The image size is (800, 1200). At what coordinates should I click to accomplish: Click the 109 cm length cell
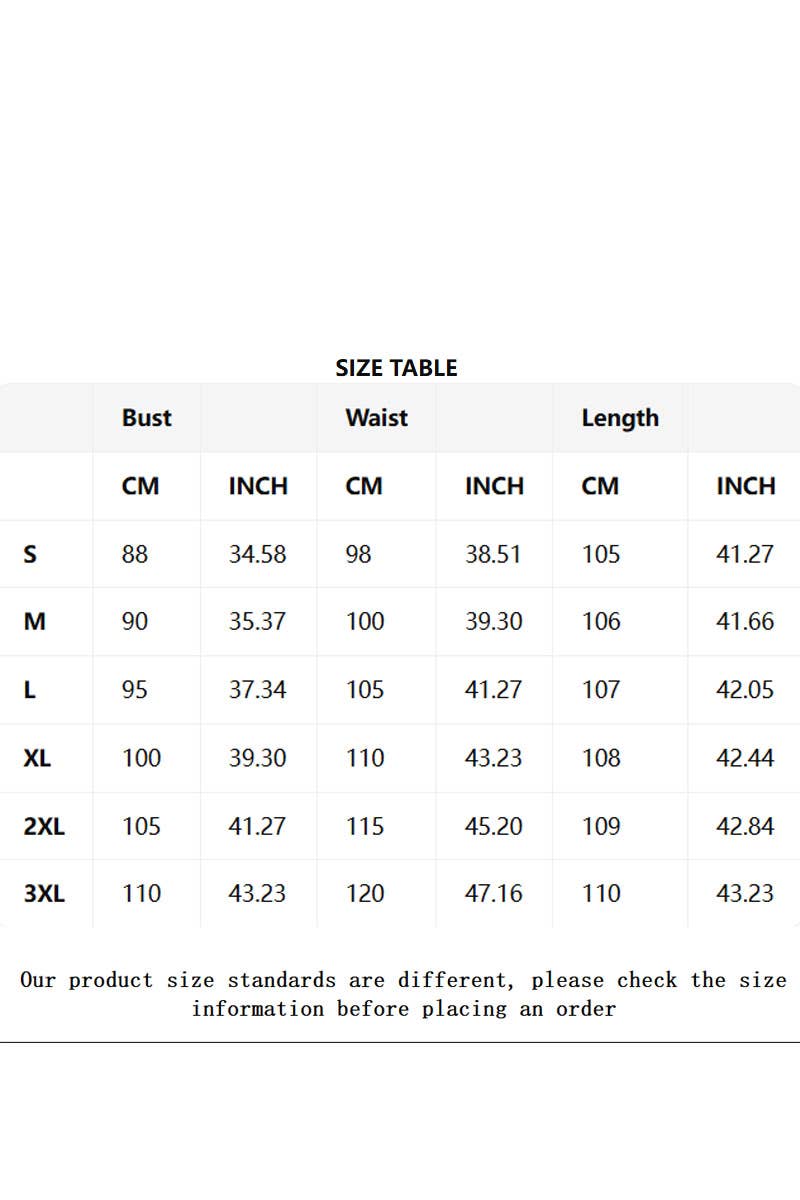601,826
